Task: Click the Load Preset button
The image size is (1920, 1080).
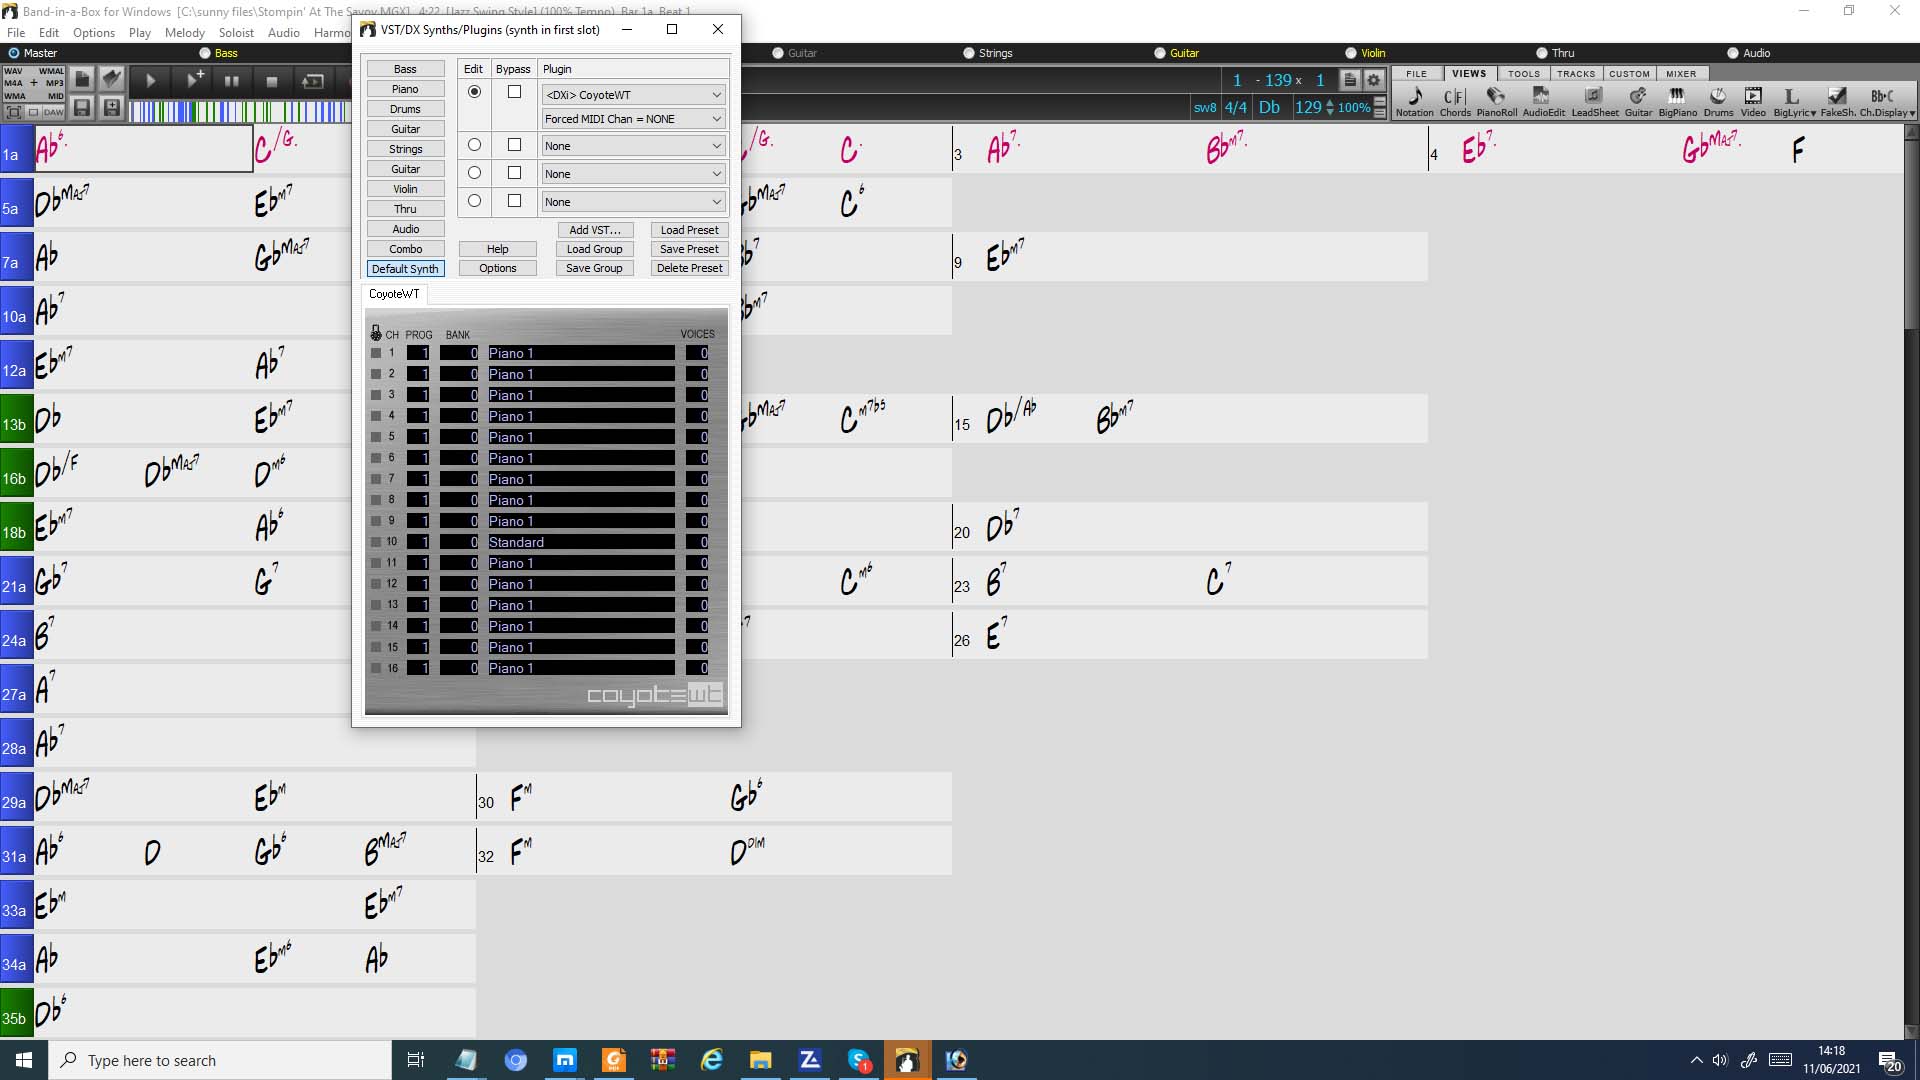Action: pyautogui.click(x=689, y=230)
